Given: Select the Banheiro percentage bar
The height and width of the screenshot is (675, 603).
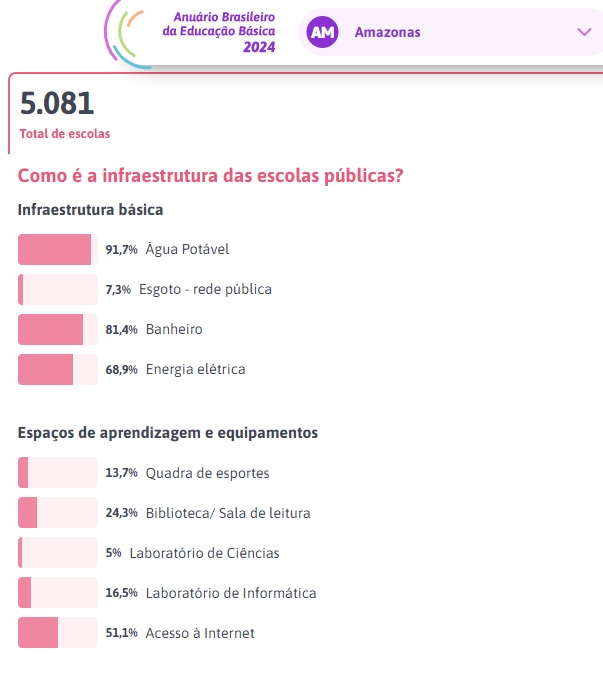Looking at the screenshot, I should (x=58, y=329).
